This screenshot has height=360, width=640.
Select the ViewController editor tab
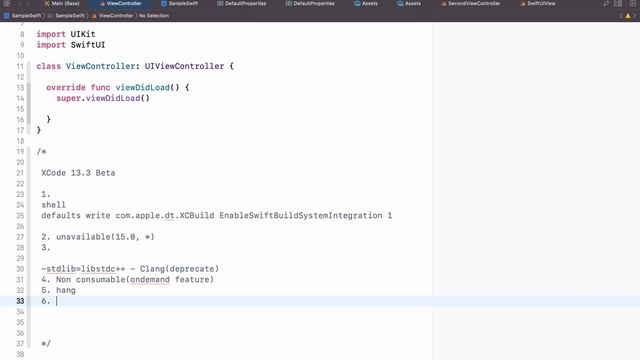[x=121, y=3]
